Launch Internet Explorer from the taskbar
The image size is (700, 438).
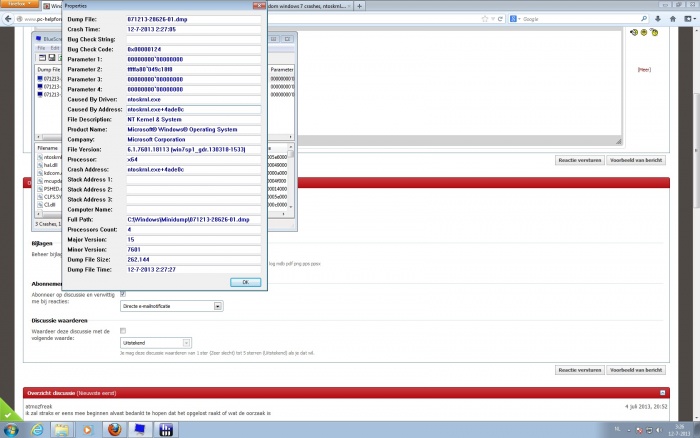click(37, 430)
